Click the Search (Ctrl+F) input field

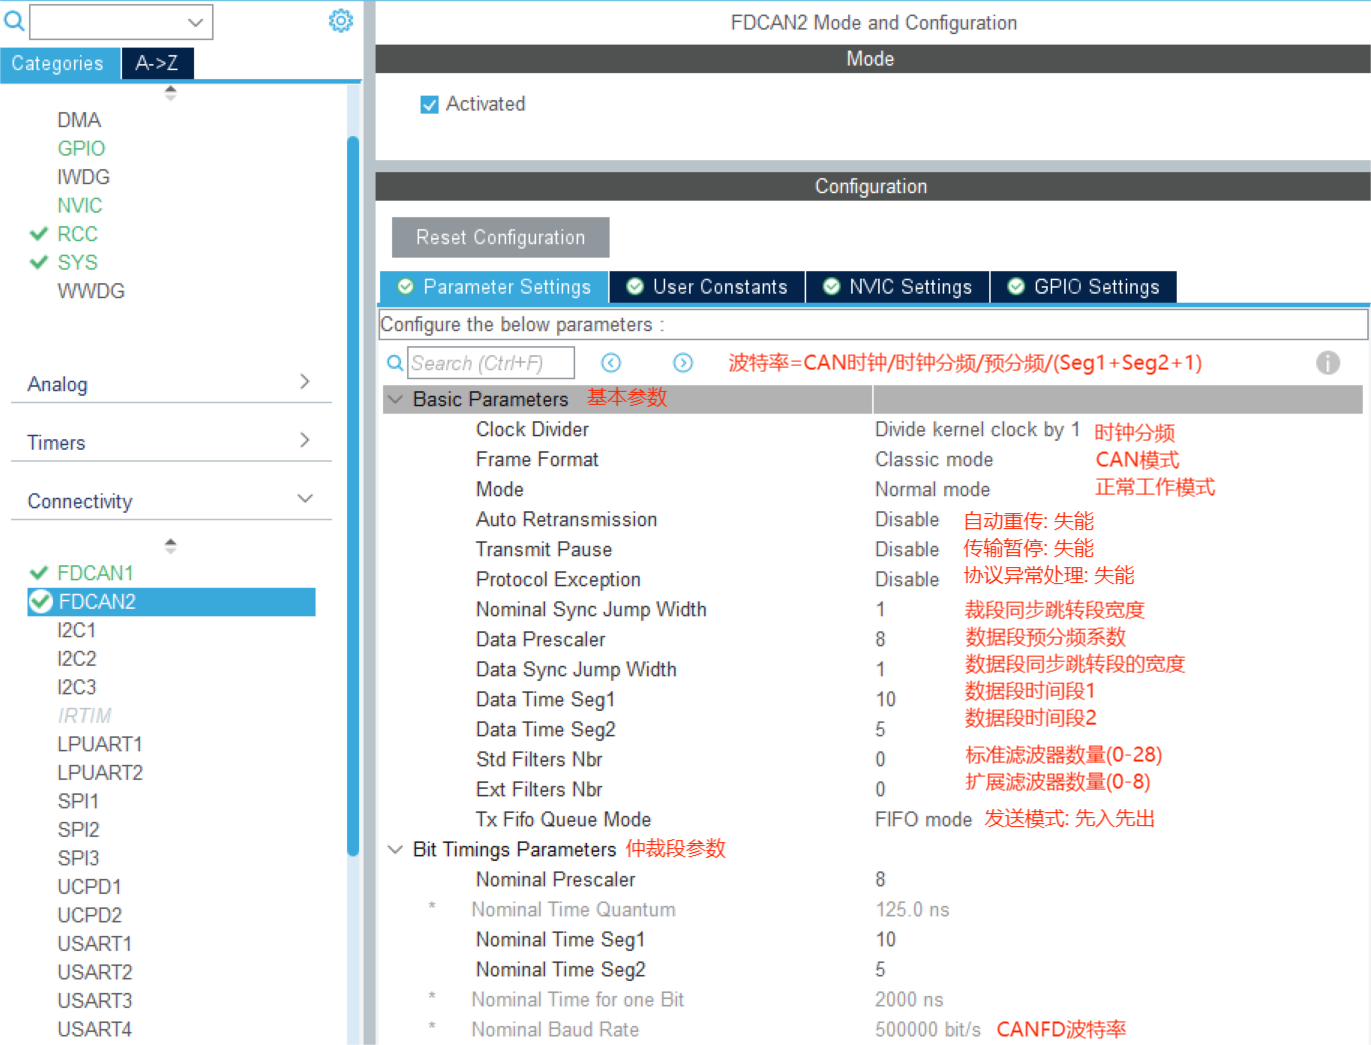coord(491,363)
